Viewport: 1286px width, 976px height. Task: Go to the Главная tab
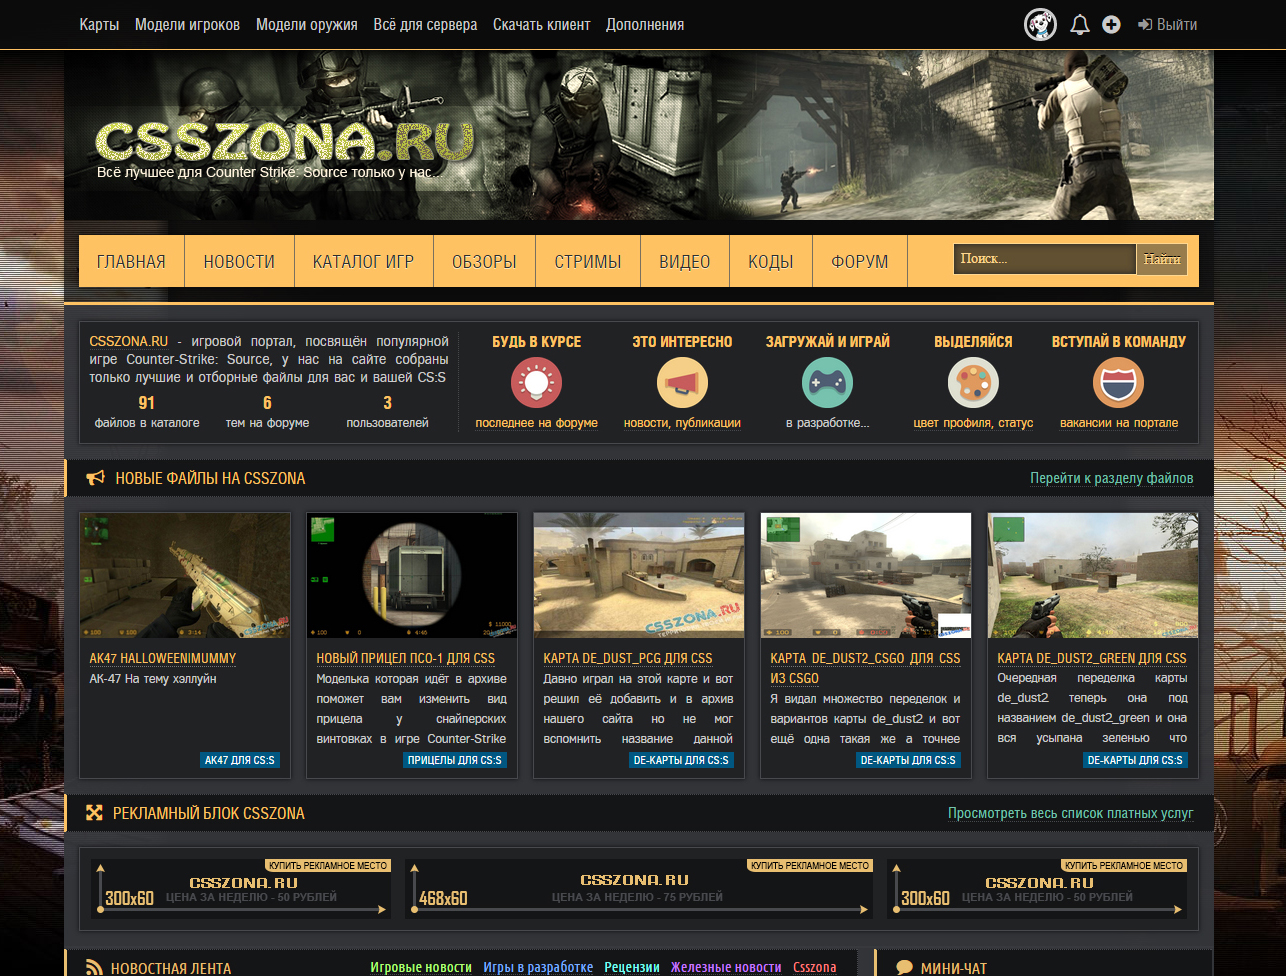pyautogui.click(x=131, y=261)
